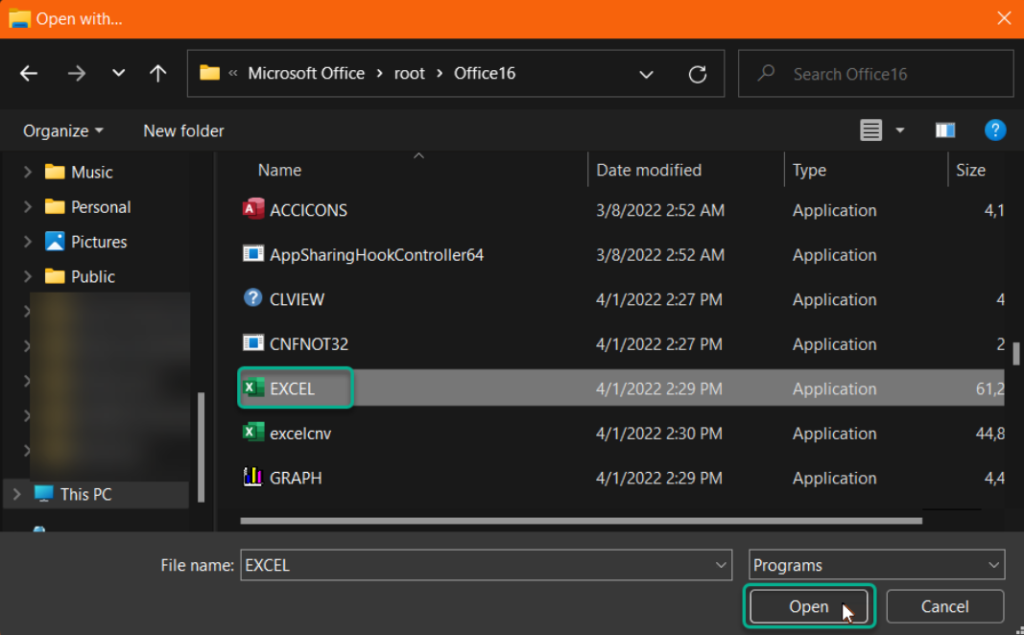Expand the This PC tree item
1024x635 pixels.
coord(16,494)
